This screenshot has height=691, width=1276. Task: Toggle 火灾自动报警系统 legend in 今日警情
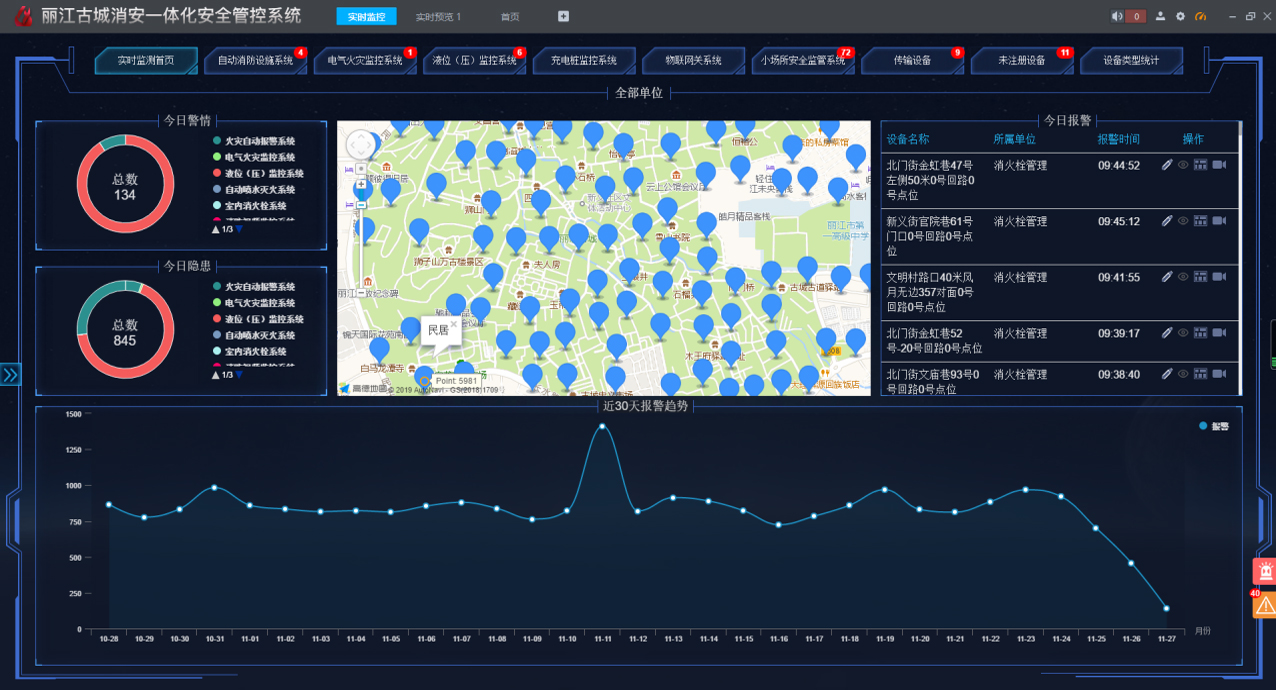pos(253,141)
